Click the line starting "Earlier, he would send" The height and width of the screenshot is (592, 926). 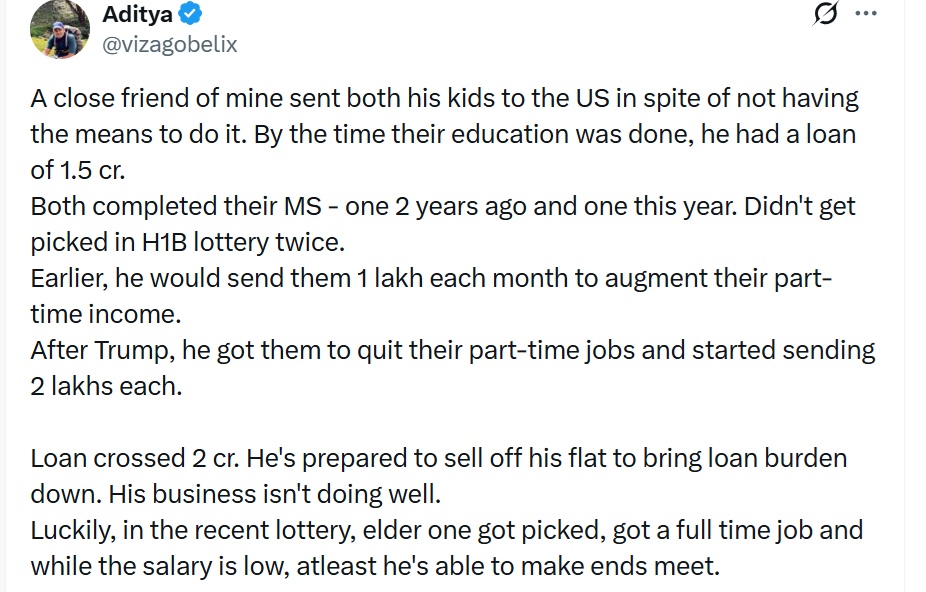pos(430,279)
